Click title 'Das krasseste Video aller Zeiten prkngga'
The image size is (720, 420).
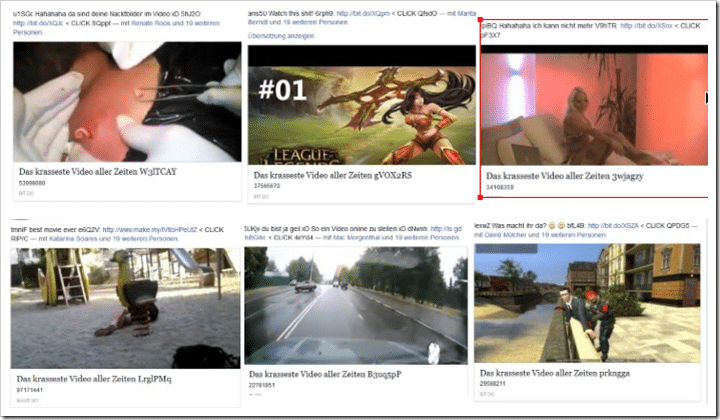pyautogui.click(x=555, y=373)
